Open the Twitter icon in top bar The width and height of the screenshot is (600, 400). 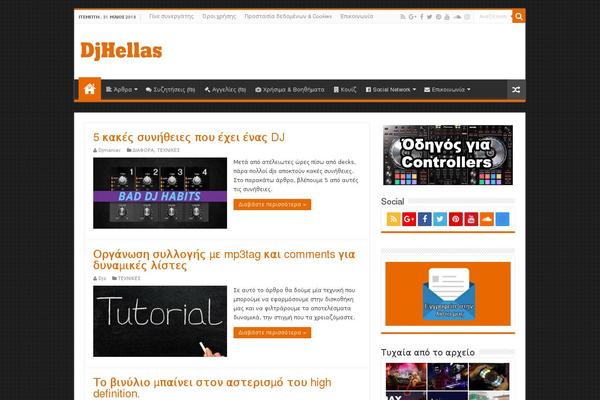tap(430, 17)
